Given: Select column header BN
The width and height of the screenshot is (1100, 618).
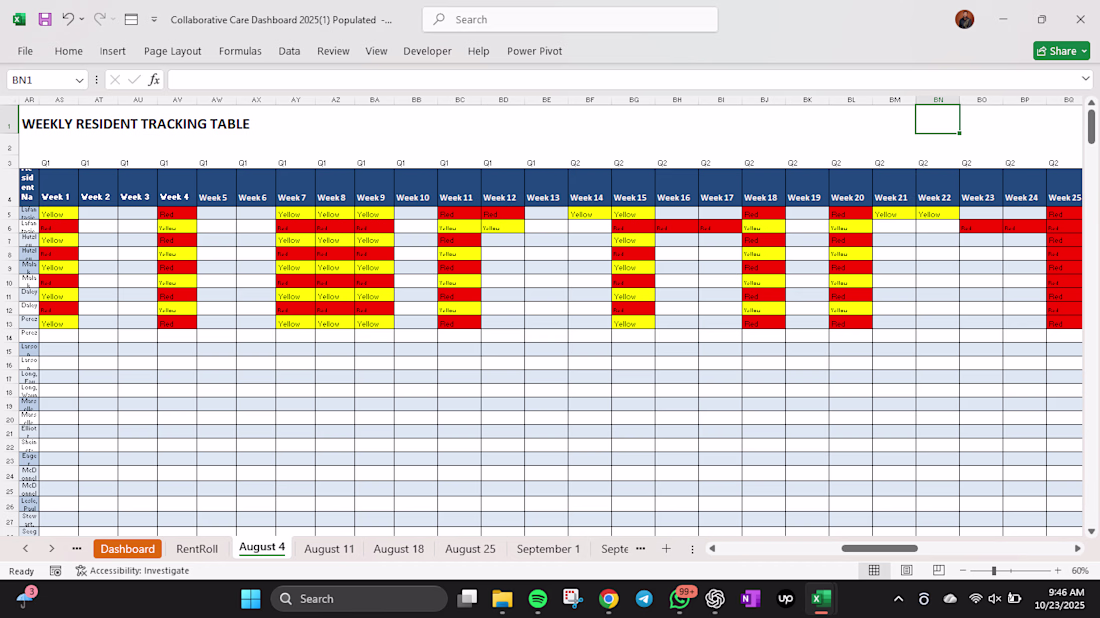Looking at the screenshot, I should 938,100.
